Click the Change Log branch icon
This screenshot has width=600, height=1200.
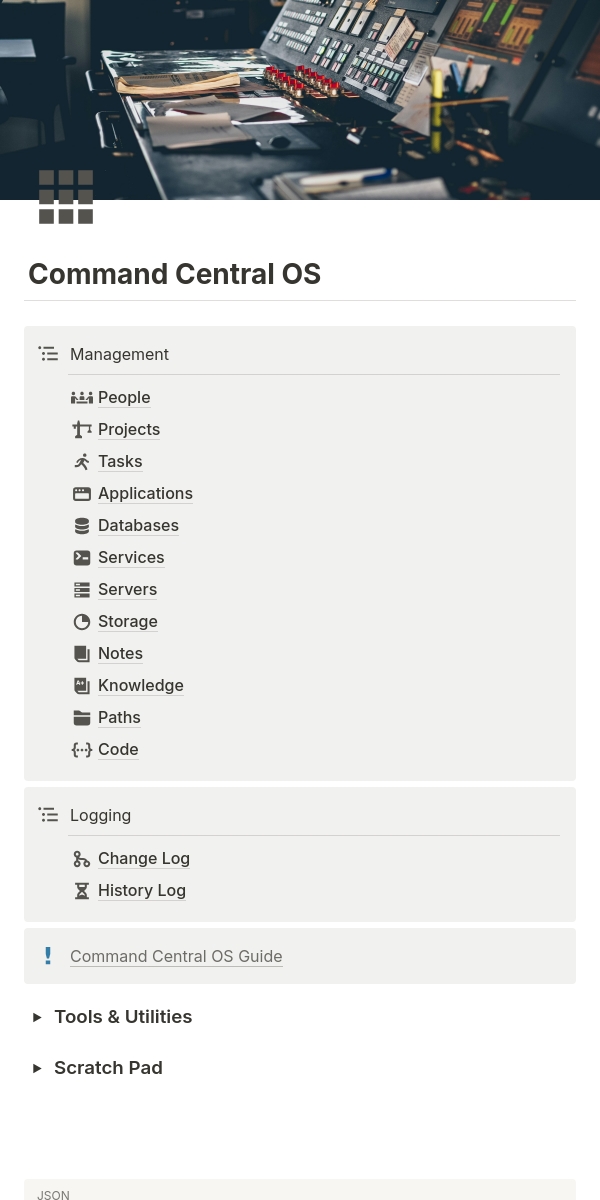(x=82, y=859)
